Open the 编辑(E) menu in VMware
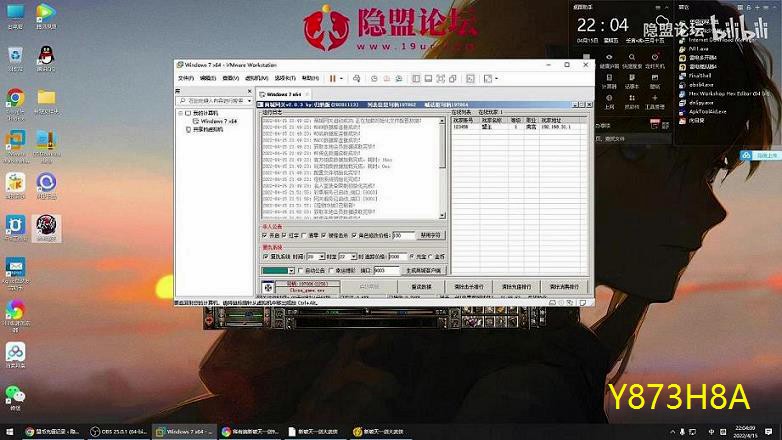This screenshot has width=782, height=440. (208, 78)
